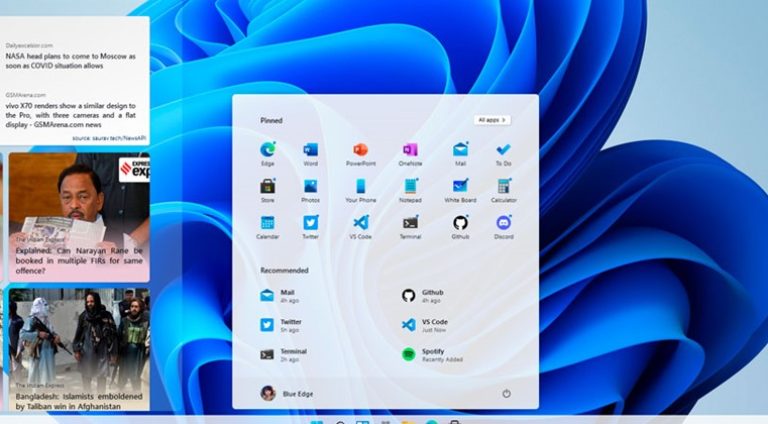The height and width of the screenshot is (424, 768).
Task: Open the Twitter icon in Pinned apps
Action: click(311, 227)
